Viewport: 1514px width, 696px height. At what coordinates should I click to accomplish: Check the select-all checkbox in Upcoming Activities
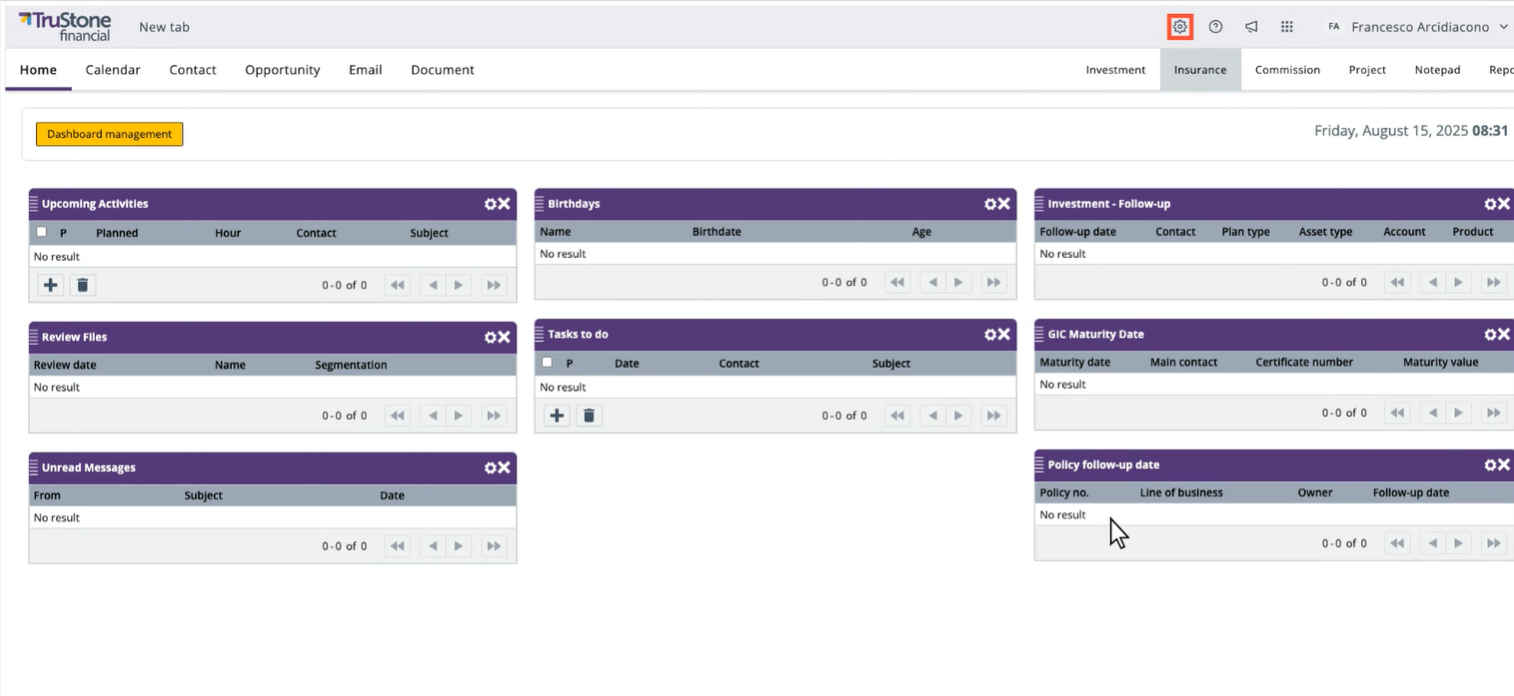[x=41, y=231]
